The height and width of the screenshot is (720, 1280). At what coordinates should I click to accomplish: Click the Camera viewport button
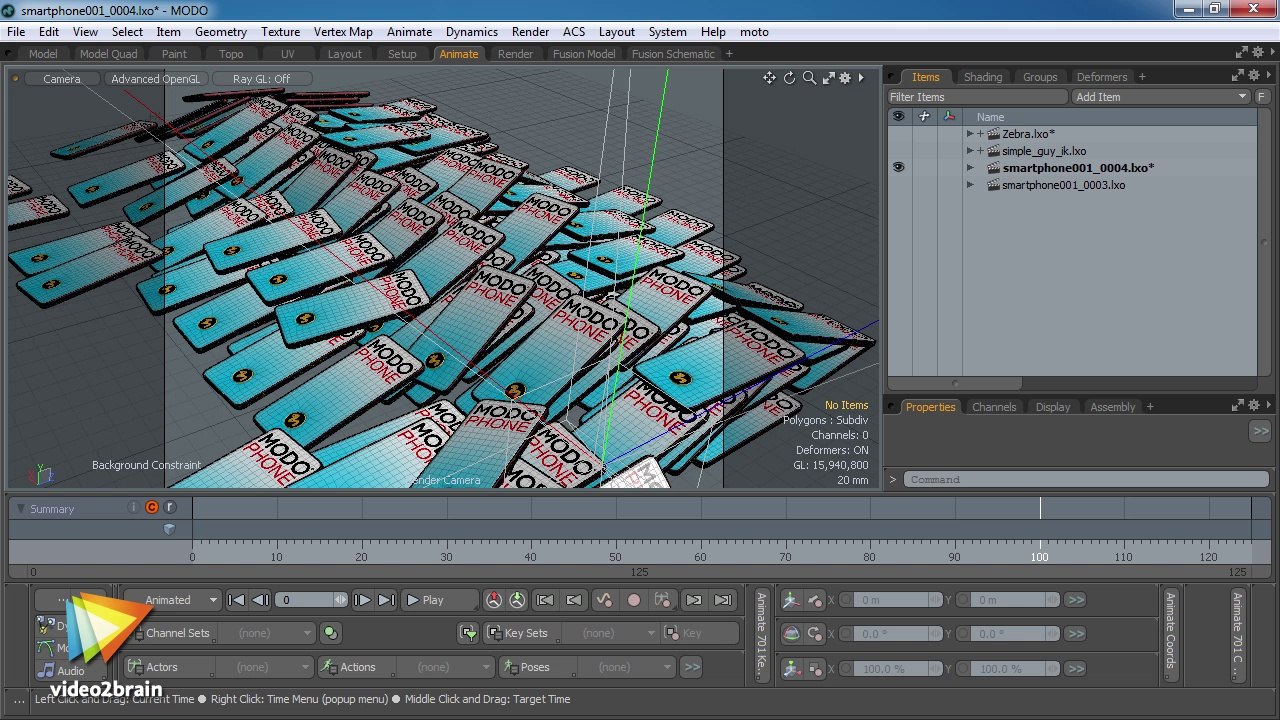[x=62, y=79]
